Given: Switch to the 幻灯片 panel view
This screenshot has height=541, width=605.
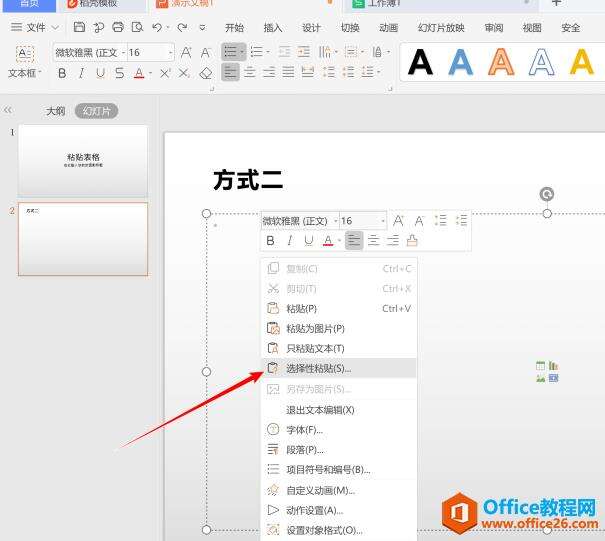Looking at the screenshot, I should click(96, 111).
